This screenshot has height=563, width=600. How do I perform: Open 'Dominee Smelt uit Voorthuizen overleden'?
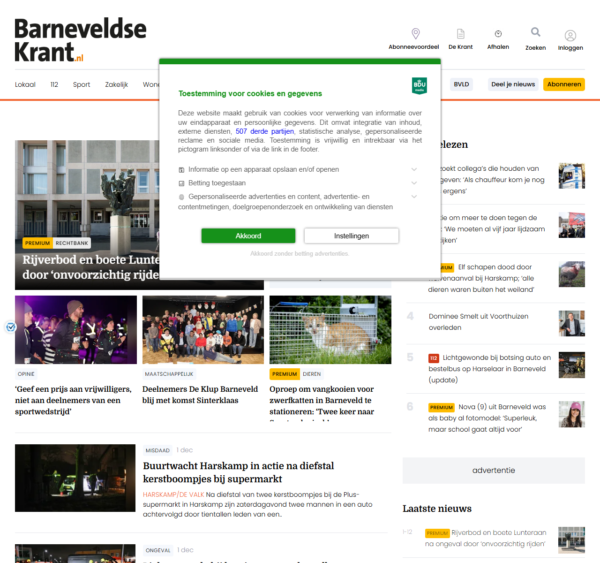478,322
